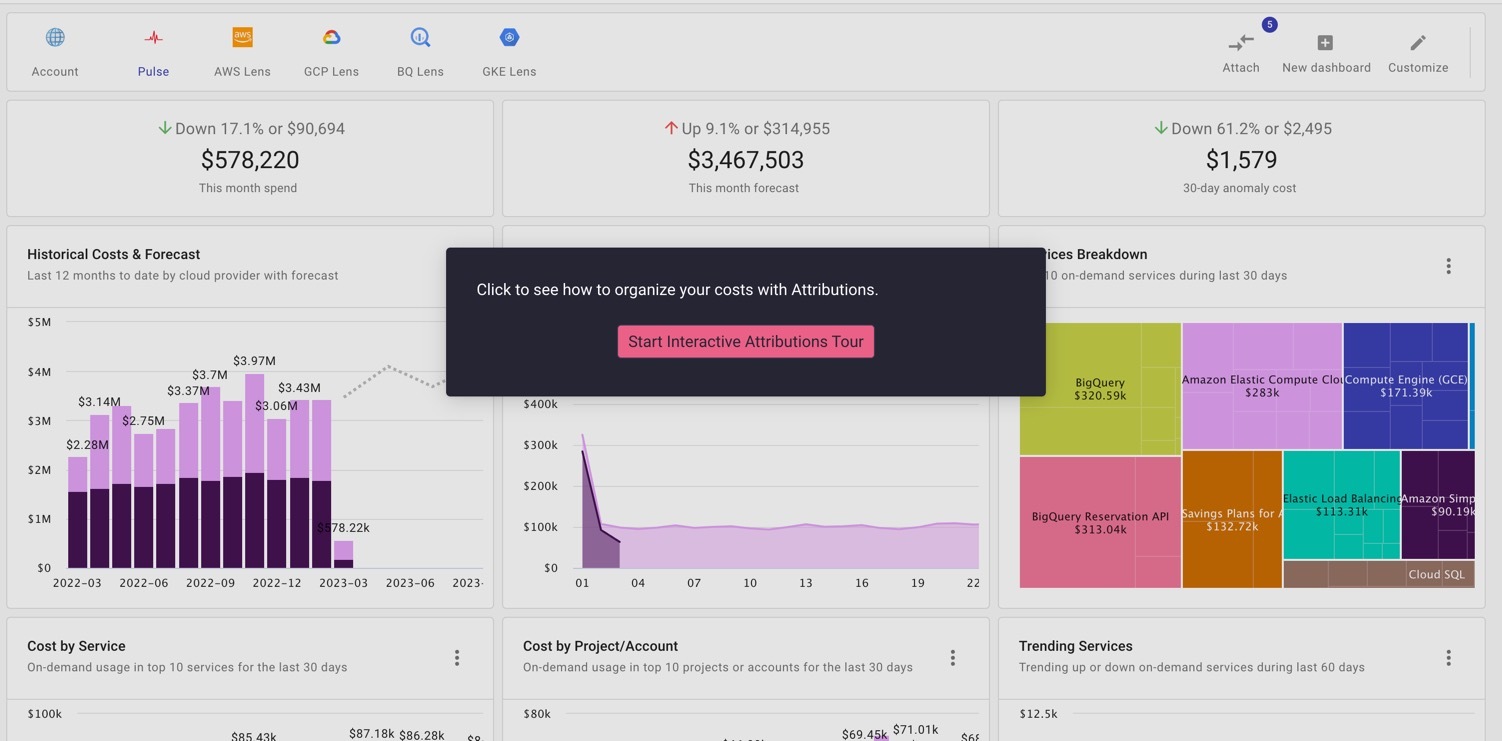Start the Interactive Attributions Tour
The image size is (1502, 741).
745,342
